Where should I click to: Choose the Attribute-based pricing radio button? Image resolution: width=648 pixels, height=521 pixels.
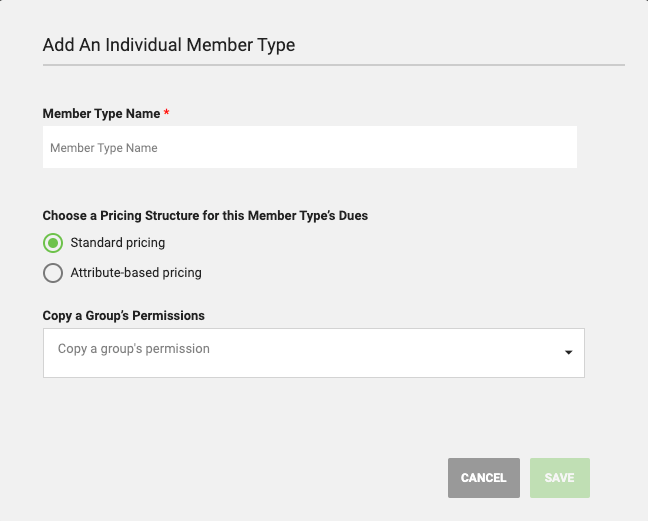53,273
